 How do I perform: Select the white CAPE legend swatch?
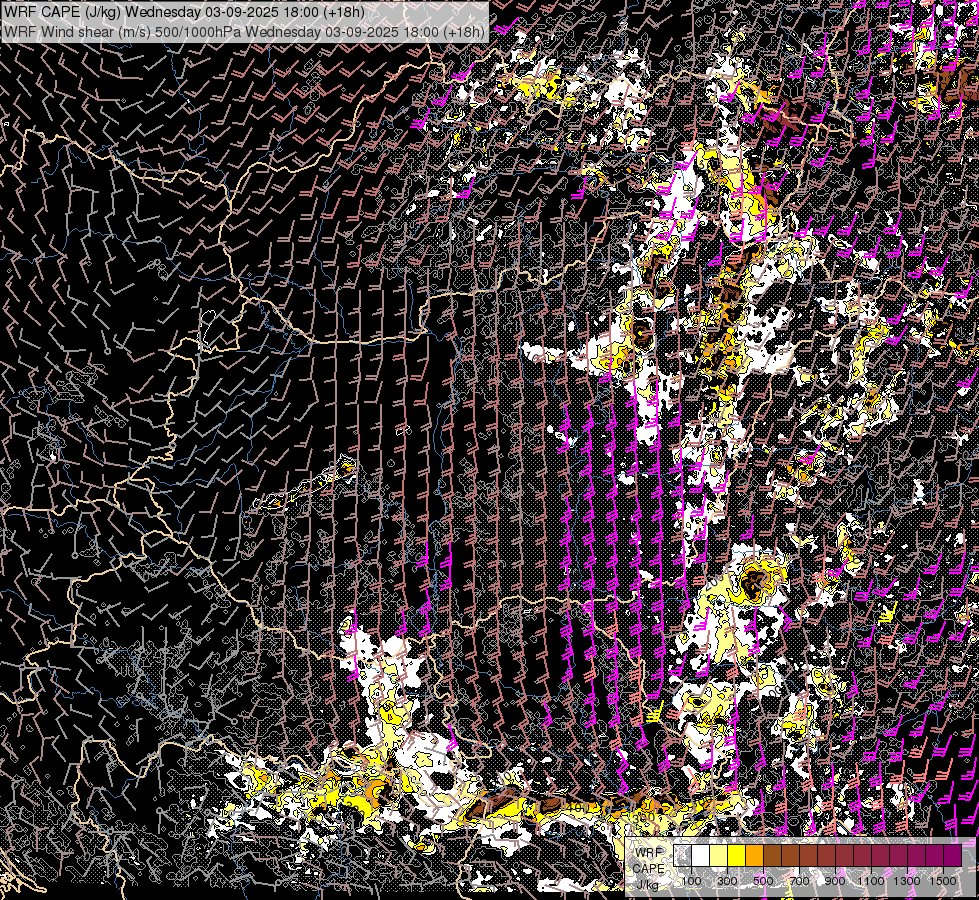[701, 855]
